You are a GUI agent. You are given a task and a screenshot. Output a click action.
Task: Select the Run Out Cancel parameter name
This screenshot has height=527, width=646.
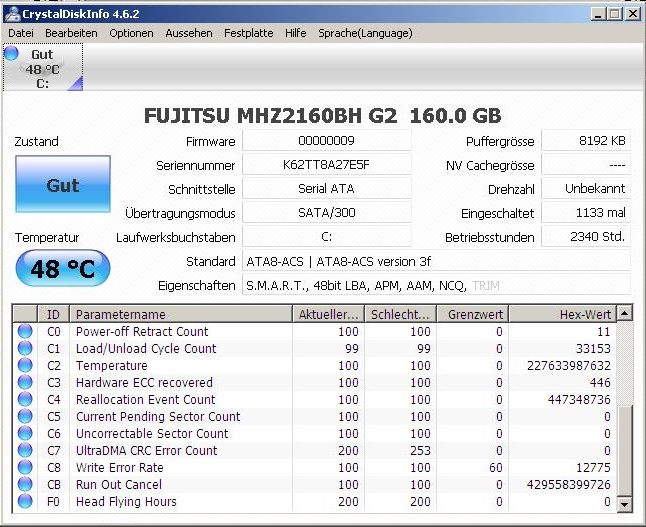[119, 484]
